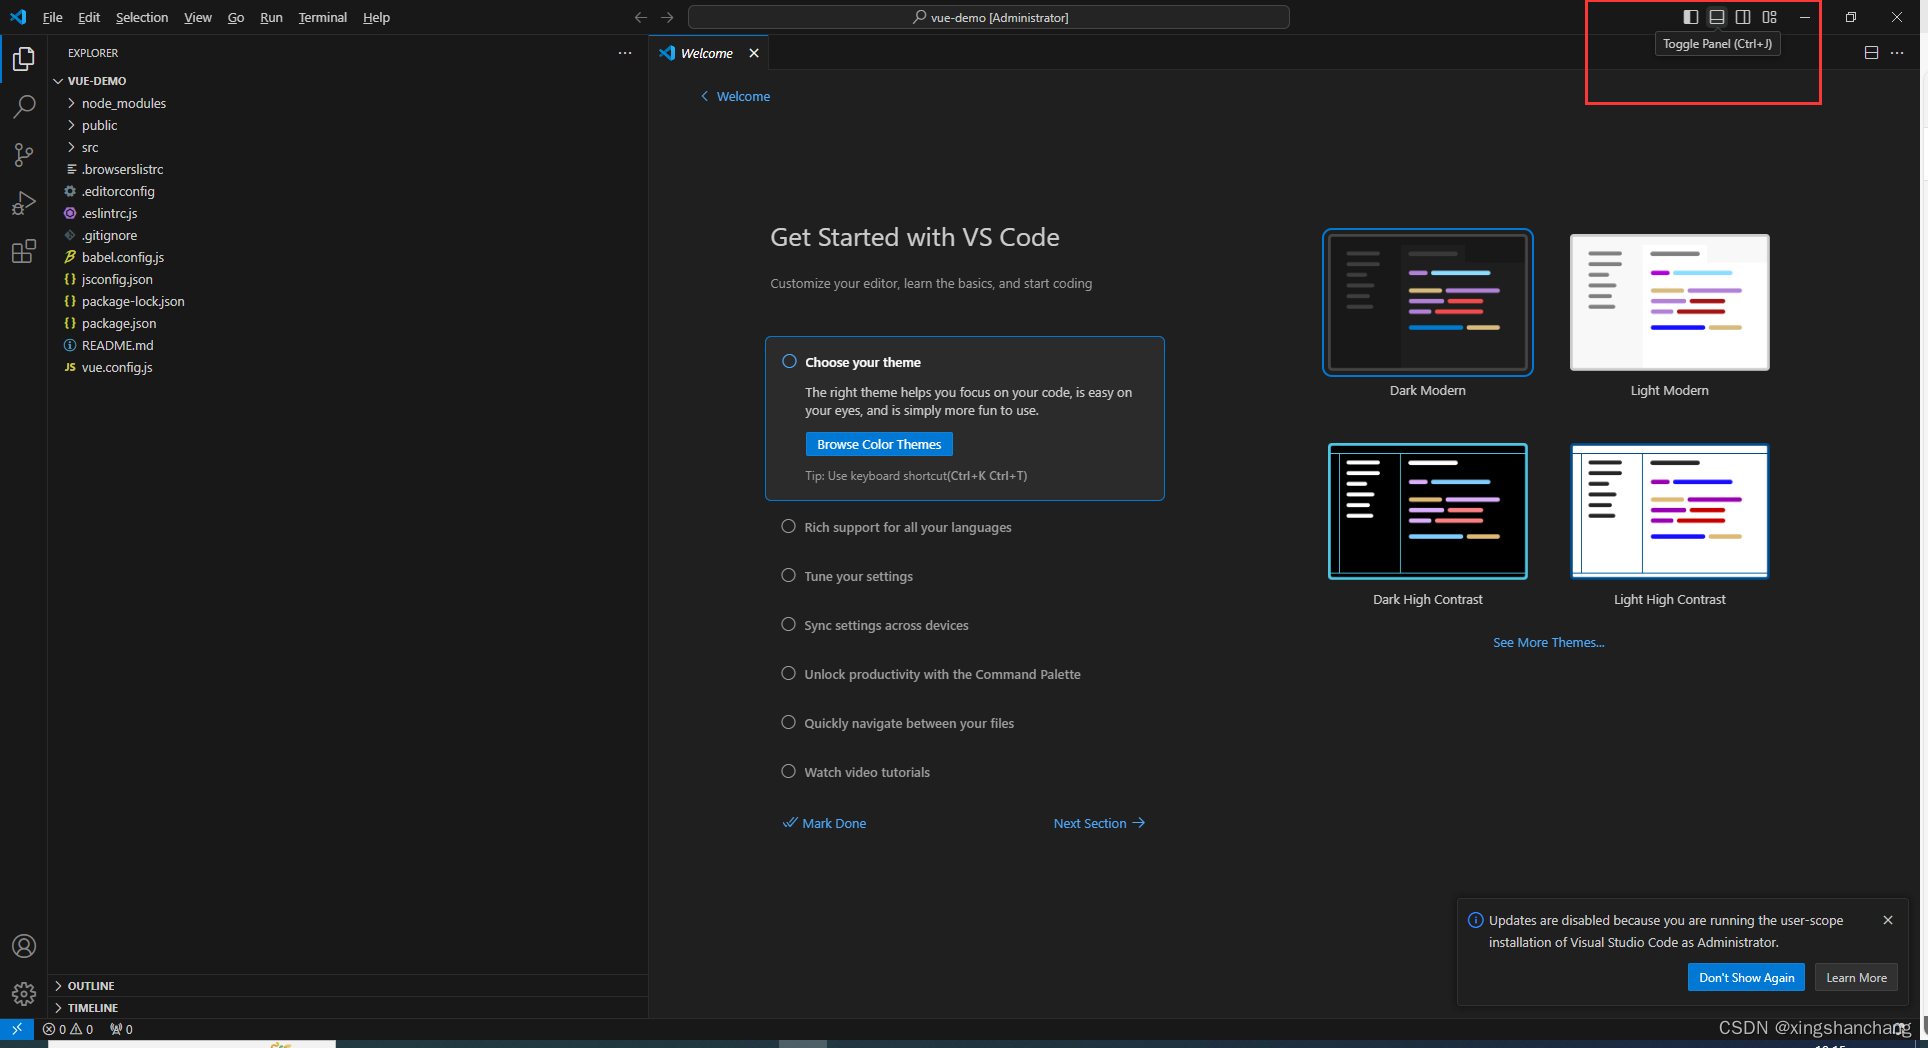
Task: Open .eslintrc.js file
Action: point(110,213)
